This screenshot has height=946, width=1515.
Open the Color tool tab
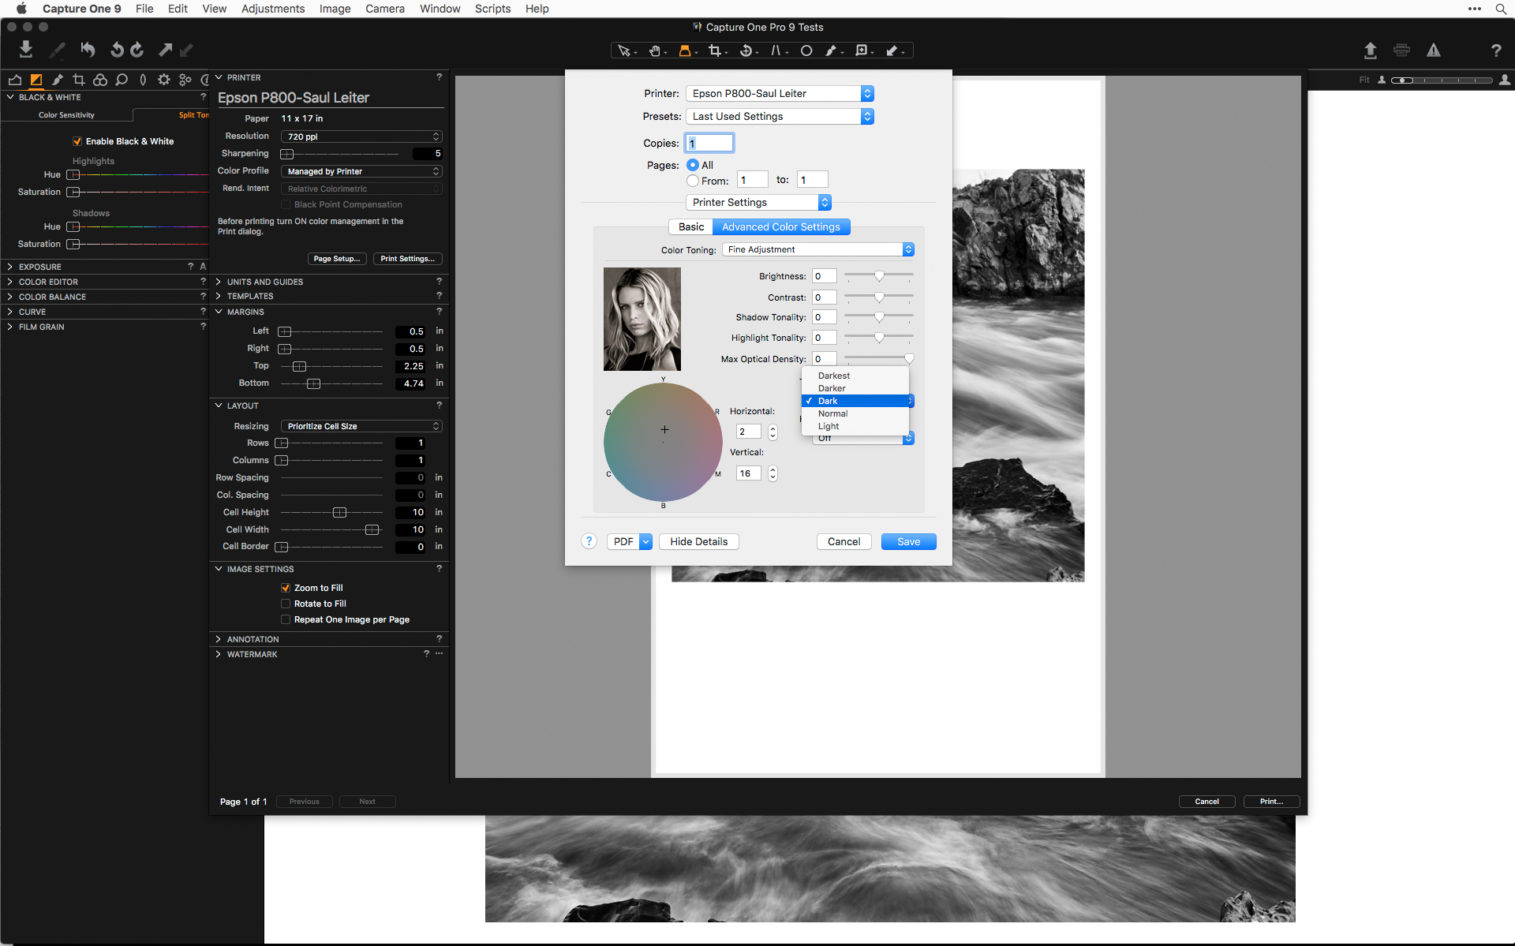coord(101,80)
